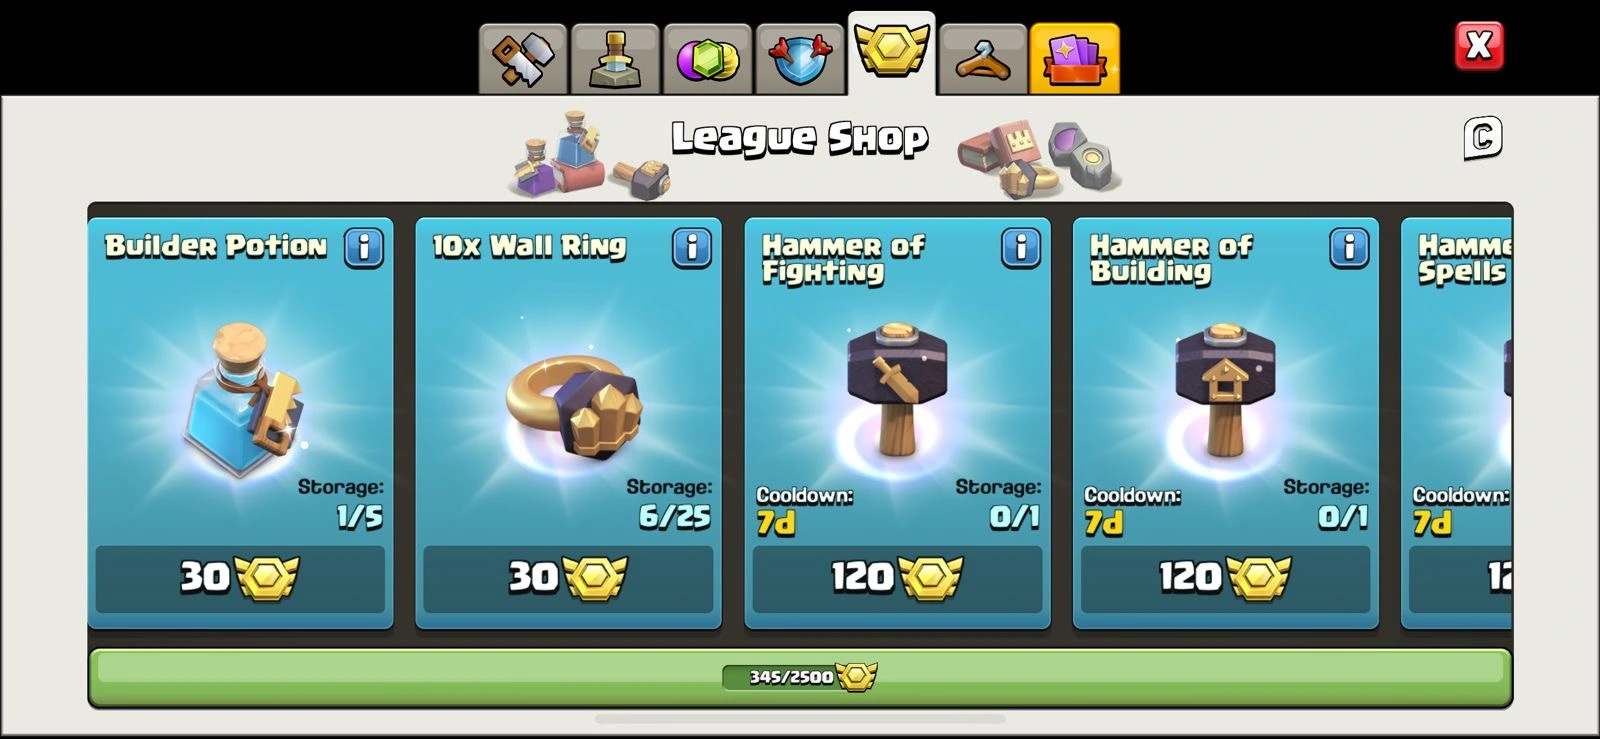Viewport: 1600px width, 739px height.
Task: Open the gems and resources tab
Action: coord(707,60)
